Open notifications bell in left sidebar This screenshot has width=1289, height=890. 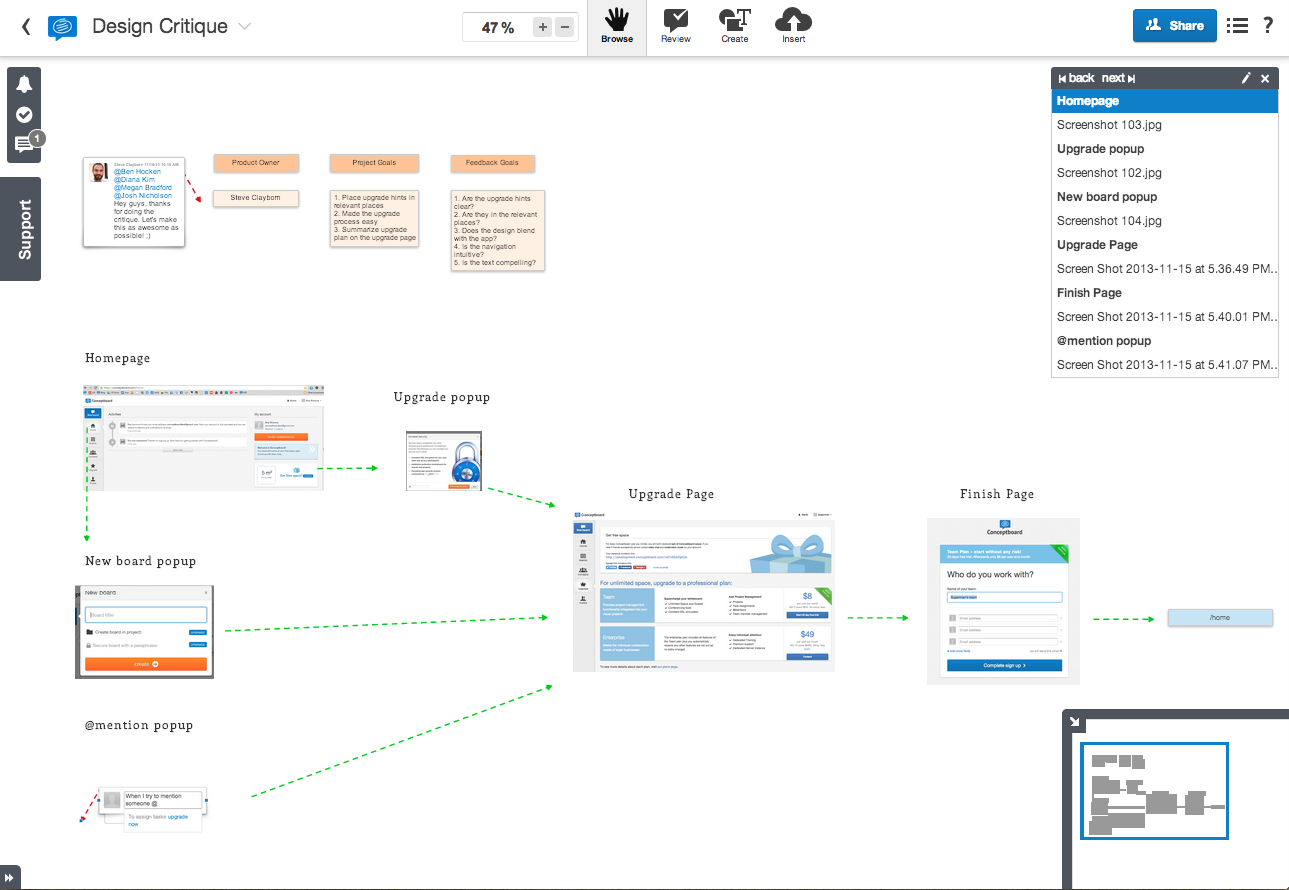pyautogui.click(x=24, y=85)
